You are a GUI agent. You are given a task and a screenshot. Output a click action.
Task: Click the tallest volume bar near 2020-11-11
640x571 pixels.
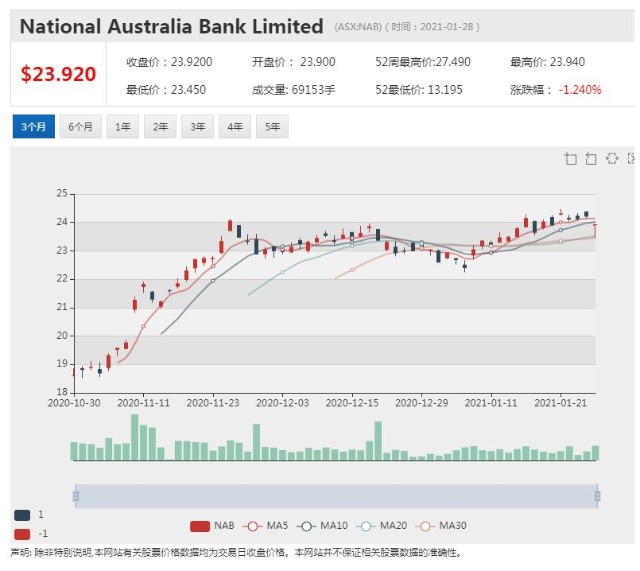tap(135, 438)
